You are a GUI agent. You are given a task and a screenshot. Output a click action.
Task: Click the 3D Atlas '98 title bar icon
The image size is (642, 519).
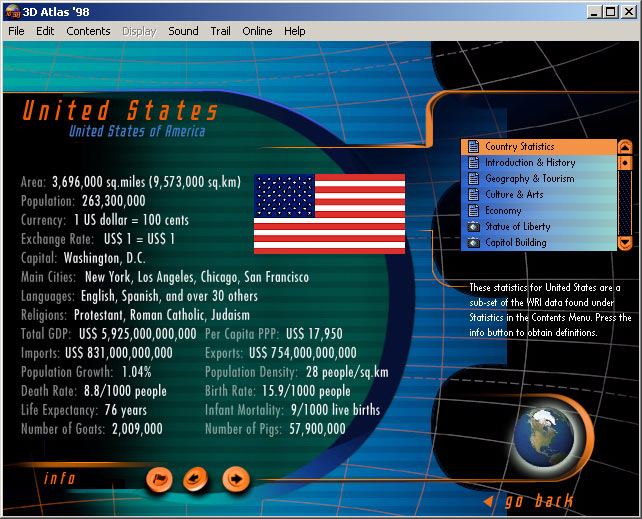click(x=12, y=11)
